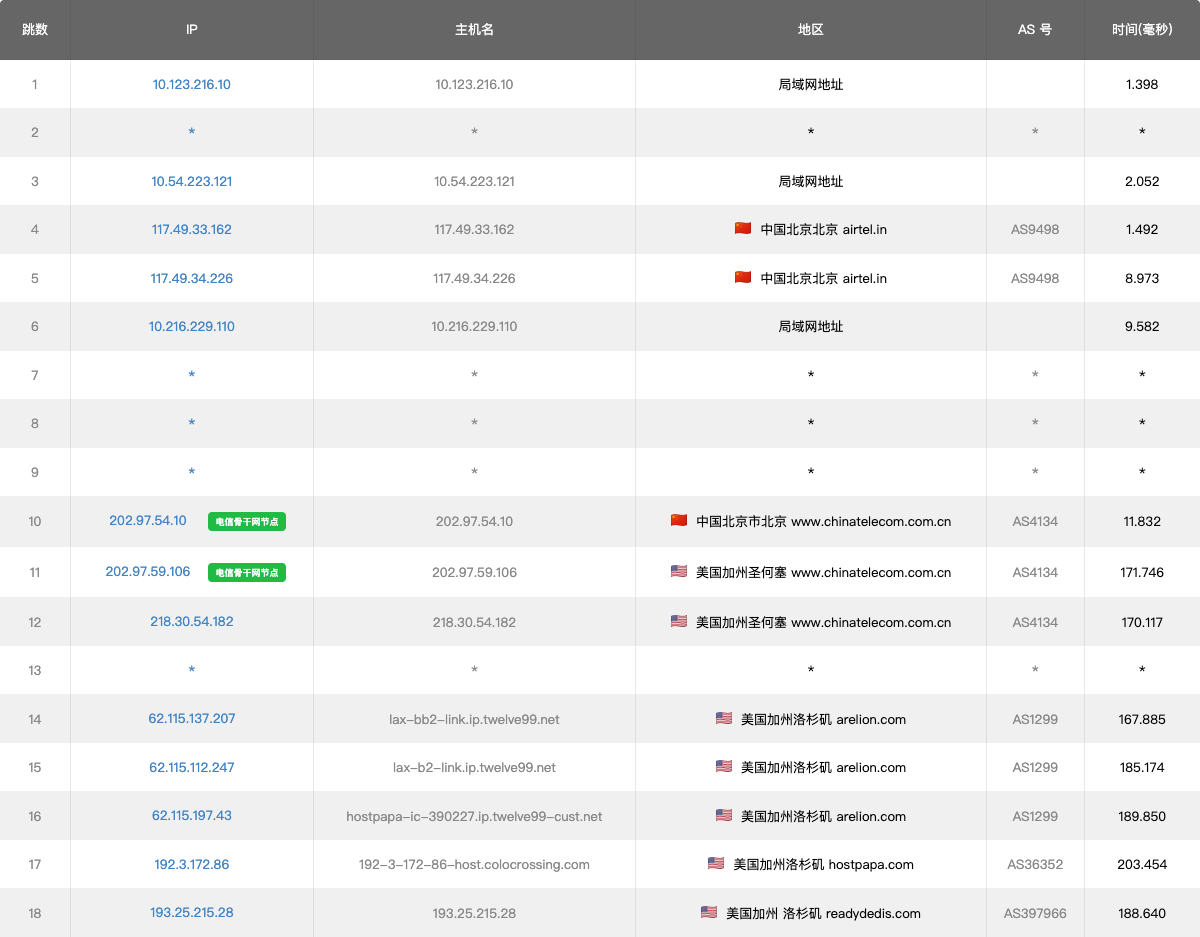The height and width of the screenshot is (937, 1200).
Task: Click hostname lax-bb2-link.ip.twelve99.net
Action: click(474, 719)
